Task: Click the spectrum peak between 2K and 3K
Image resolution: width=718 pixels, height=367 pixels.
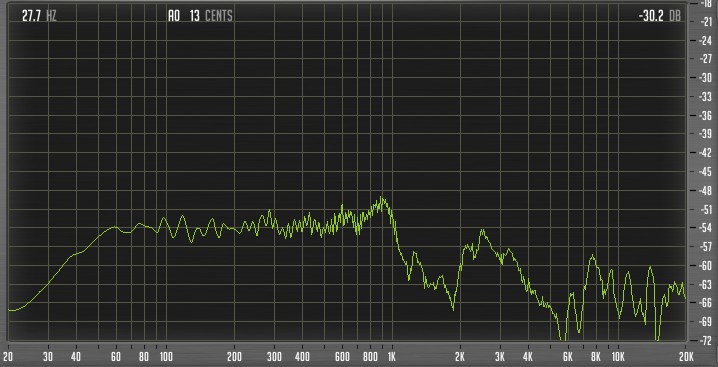Action: click(x=482, y=230)
